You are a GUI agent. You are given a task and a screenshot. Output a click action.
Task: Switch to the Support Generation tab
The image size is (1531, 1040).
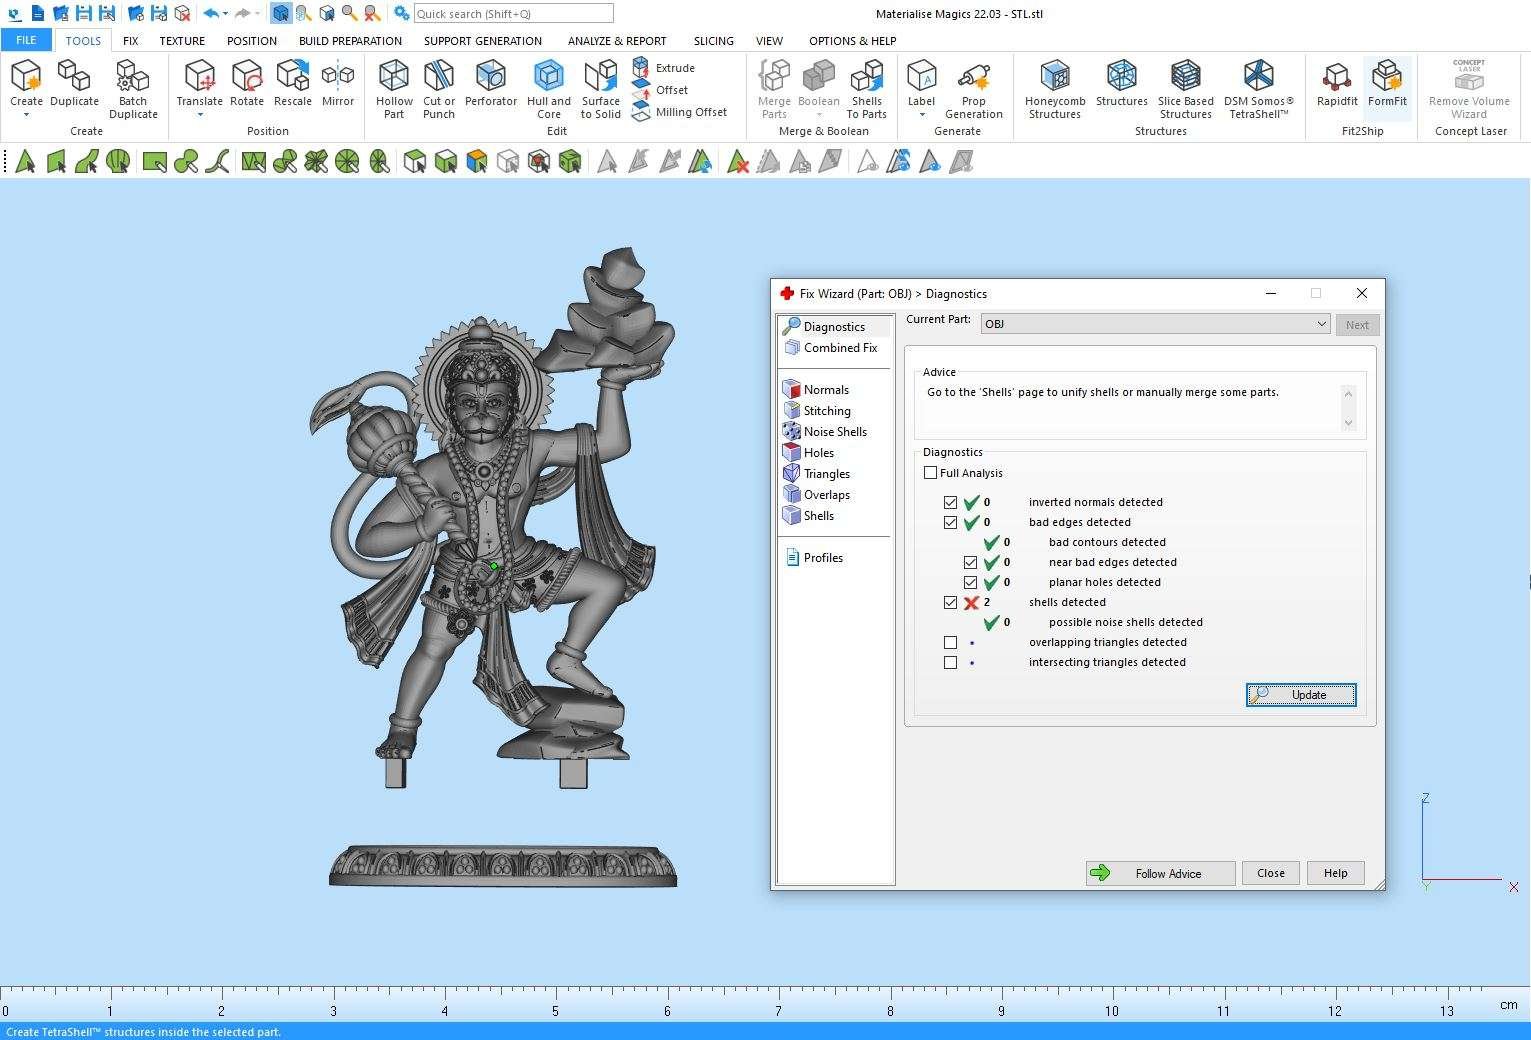click(482, 41)
